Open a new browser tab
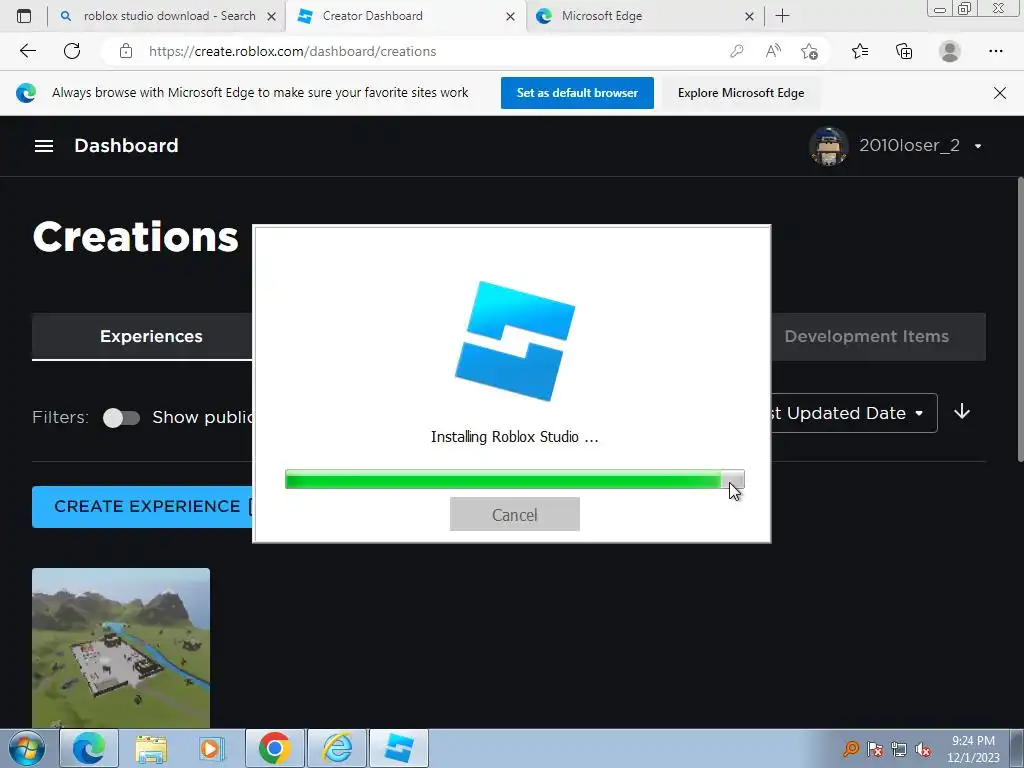1024x768 pixels. 782,16
